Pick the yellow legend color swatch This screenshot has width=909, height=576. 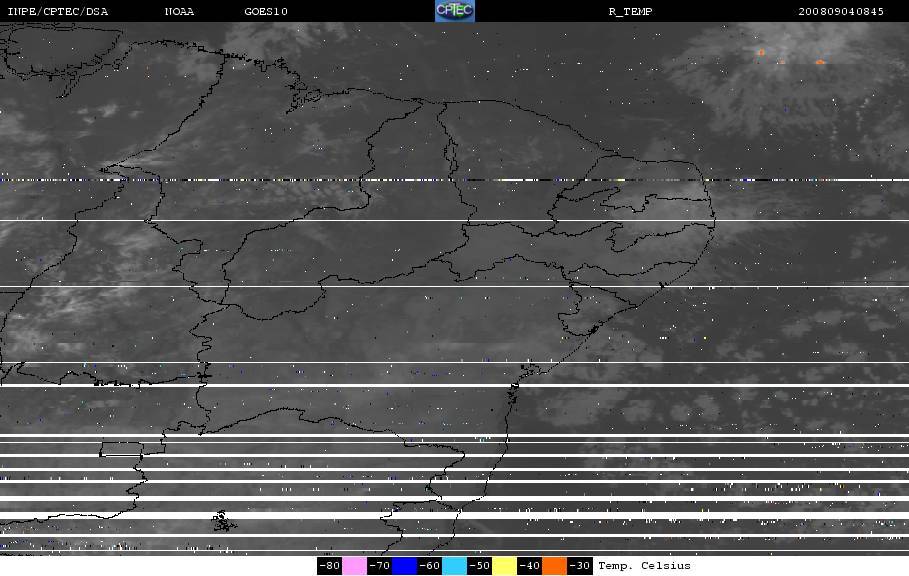[x=504, y=566]
